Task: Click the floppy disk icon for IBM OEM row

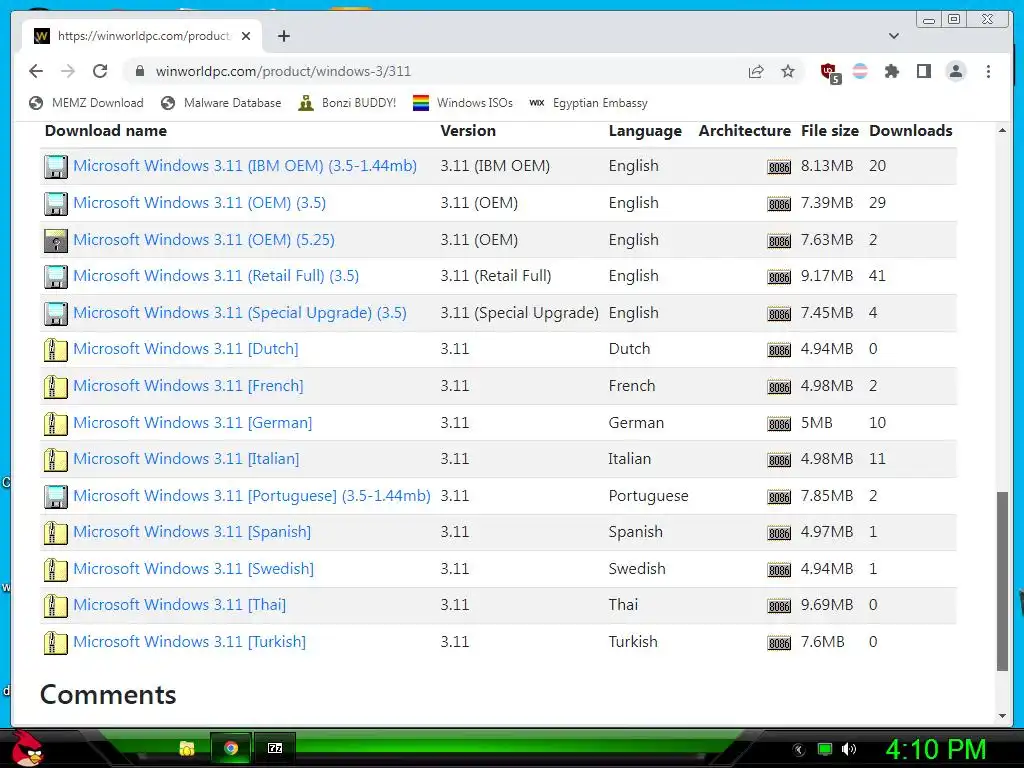Action: [x=56, y=167]
